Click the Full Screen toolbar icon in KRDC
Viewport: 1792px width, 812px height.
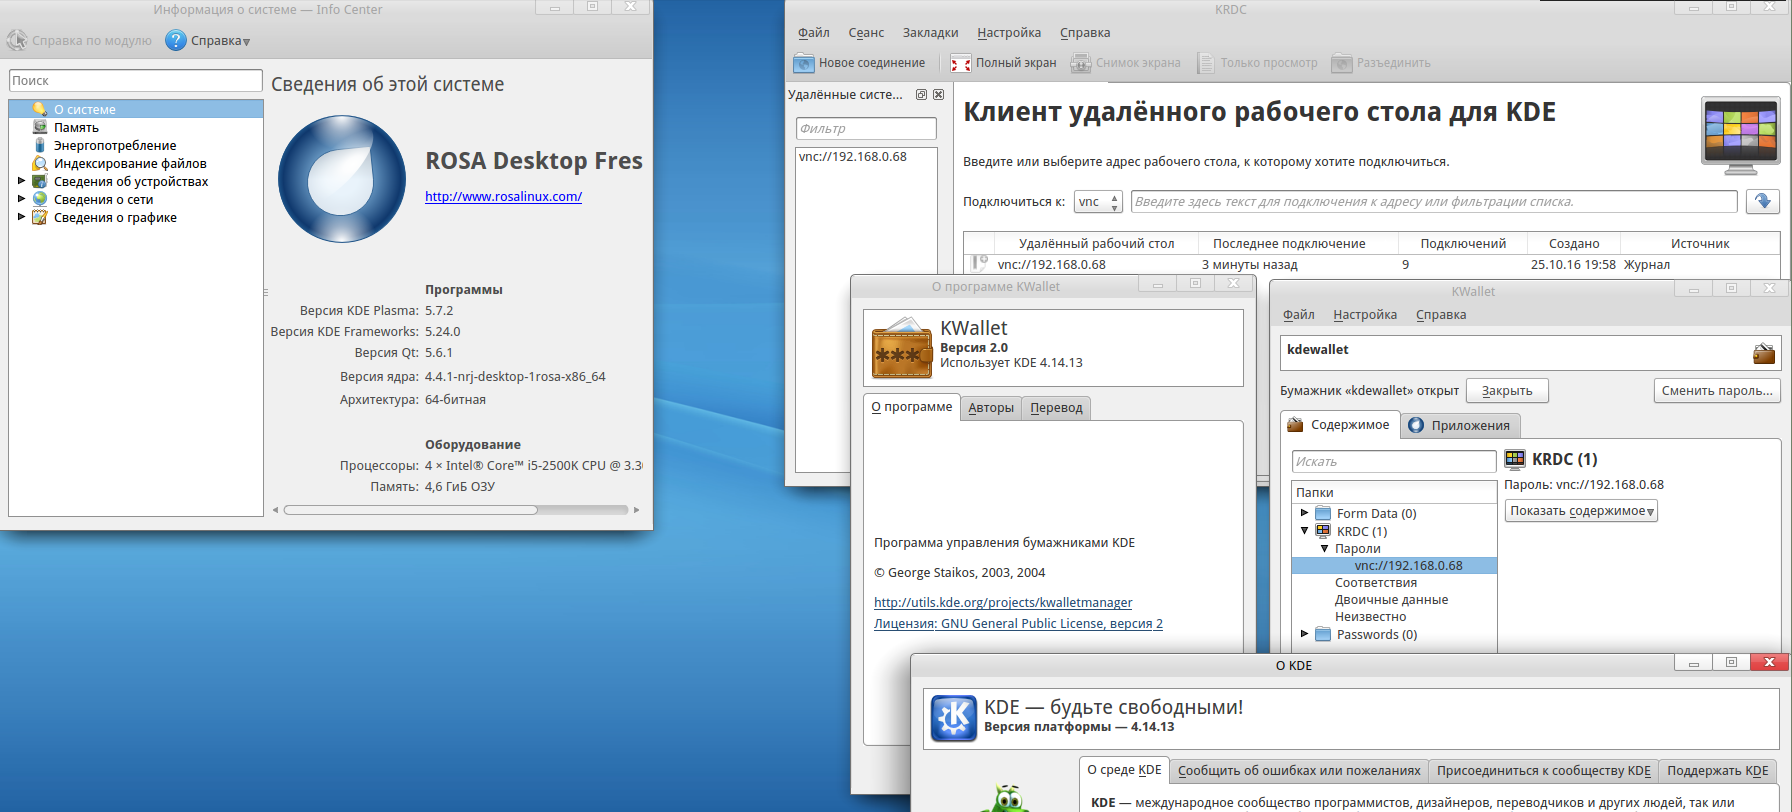click(960, 63)
